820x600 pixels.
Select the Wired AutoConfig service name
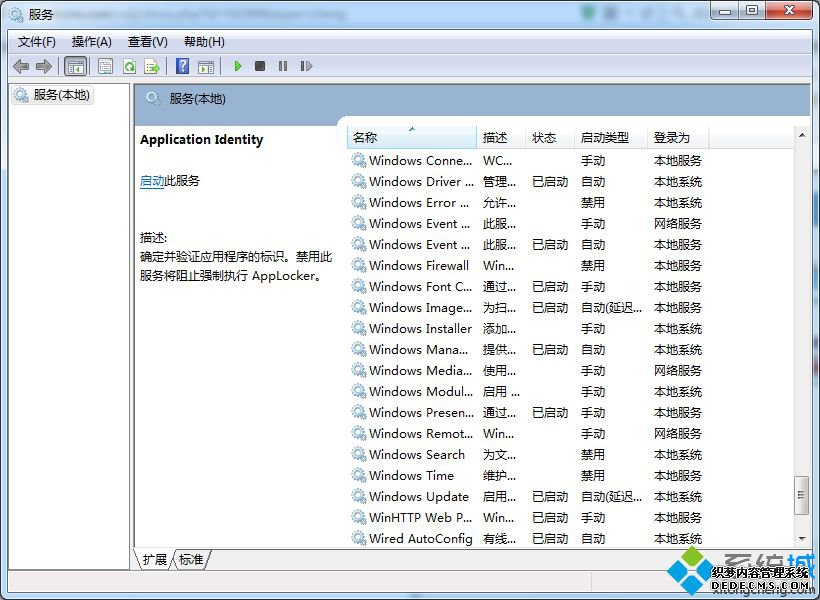421,539
